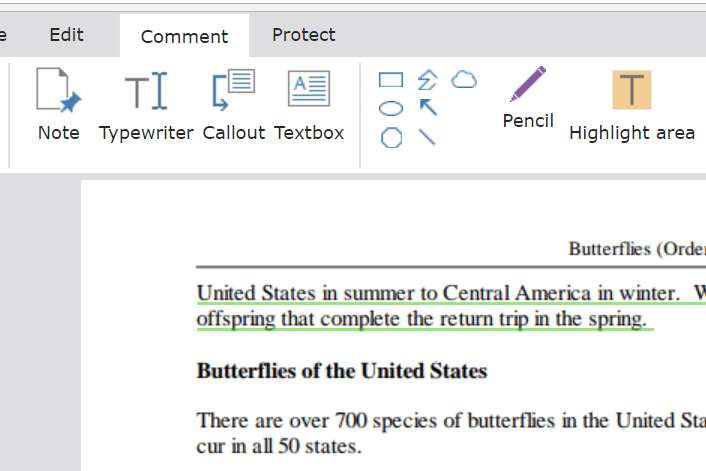
Task: Switch to the Edit tab
Action: pos(67,35)
